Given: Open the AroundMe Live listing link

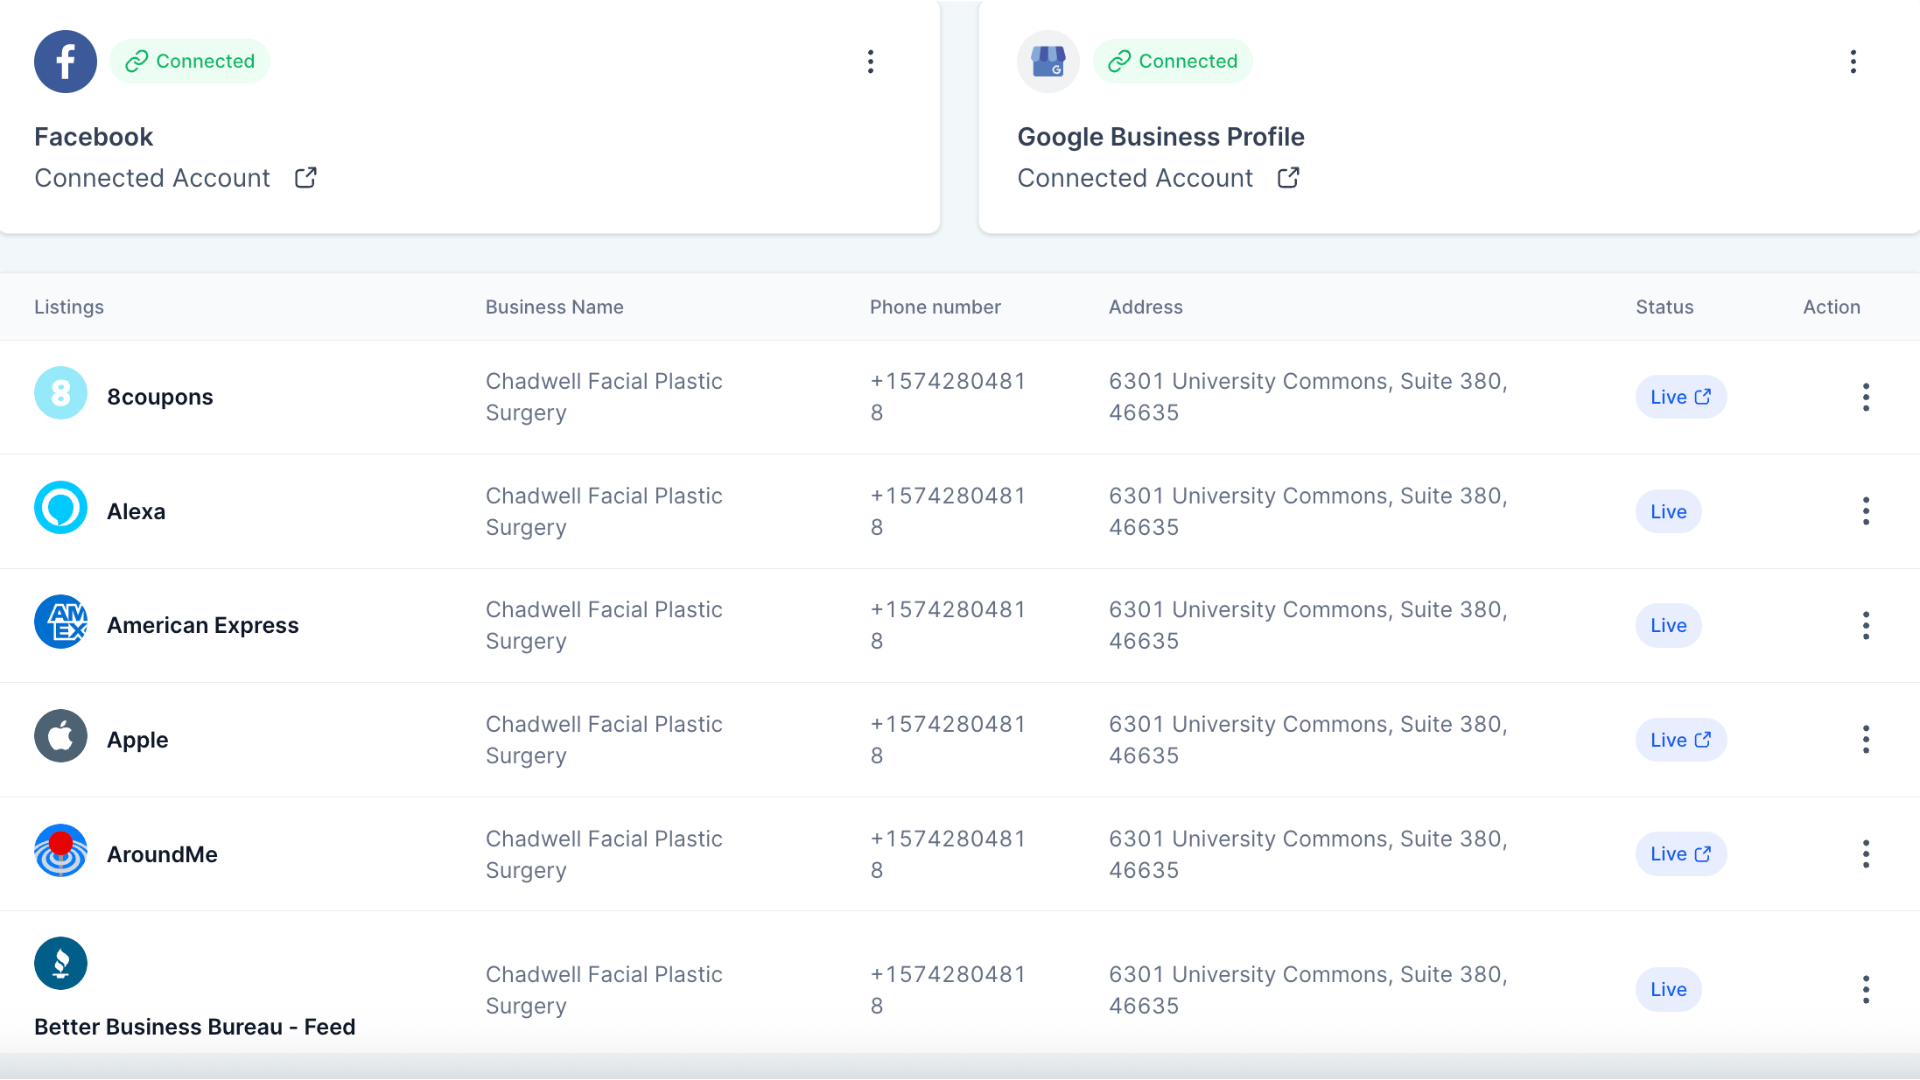Looking at the screenshot, I should pyautogui.click(x=1681, y=854).
